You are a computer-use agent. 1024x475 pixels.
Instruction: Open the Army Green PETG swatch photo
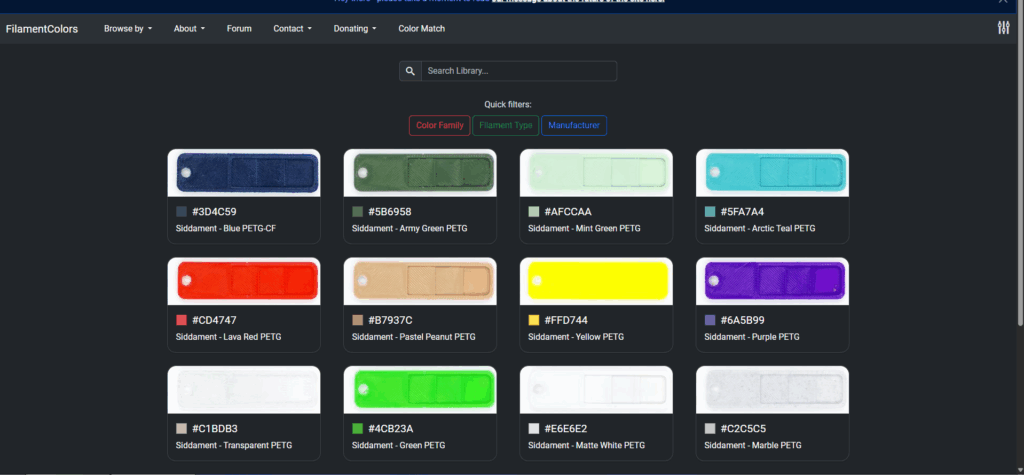[x=420, y=173]
